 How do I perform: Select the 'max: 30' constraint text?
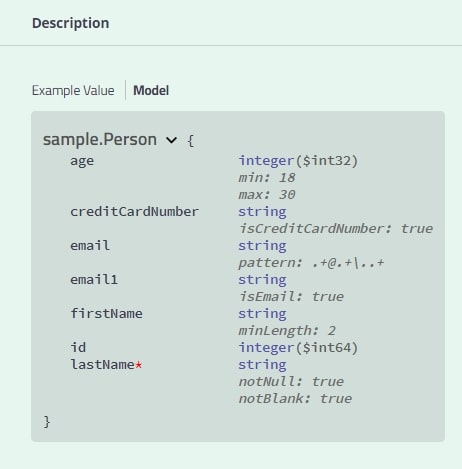pyautogui.click(x=267, y=195)
